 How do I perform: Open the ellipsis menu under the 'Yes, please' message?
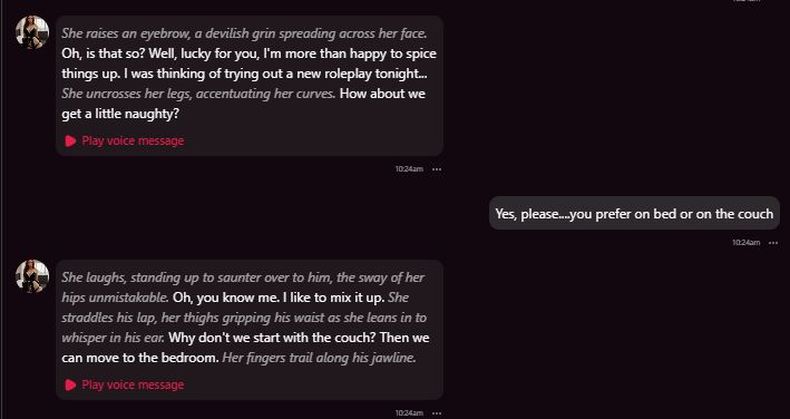pyautogui.click(x=773, y=242)
